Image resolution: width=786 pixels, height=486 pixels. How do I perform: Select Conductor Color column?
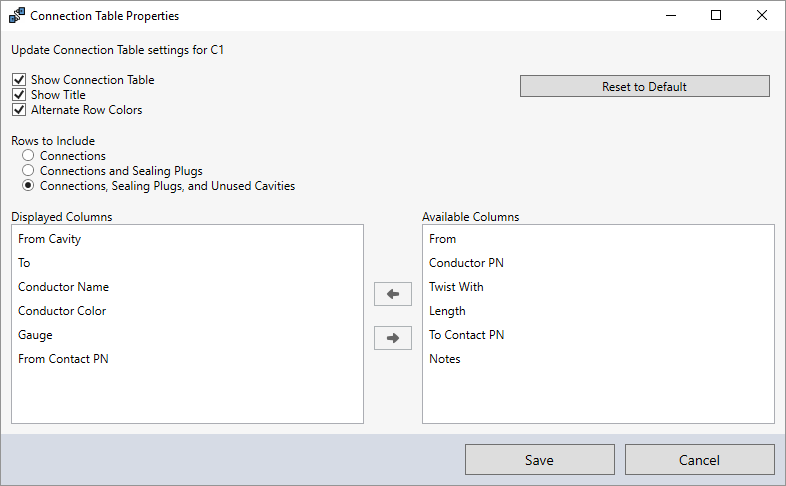tap(187, 311)
